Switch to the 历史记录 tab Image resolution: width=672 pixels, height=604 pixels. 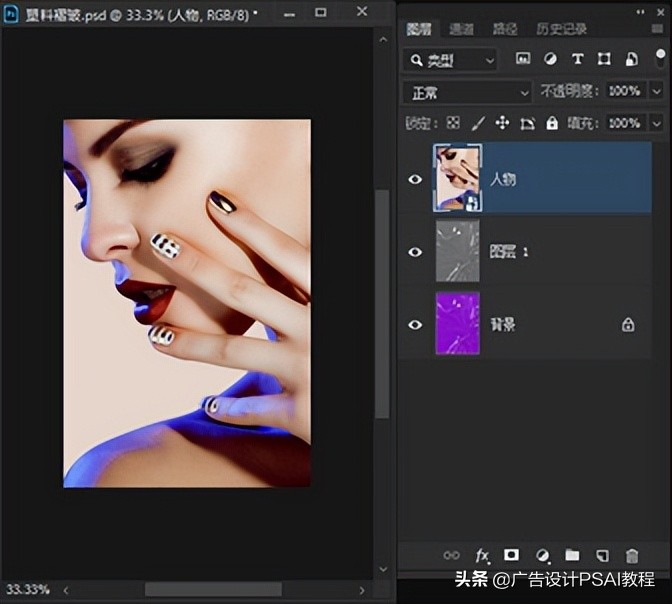pyautogui.click(x=561, y=29)
